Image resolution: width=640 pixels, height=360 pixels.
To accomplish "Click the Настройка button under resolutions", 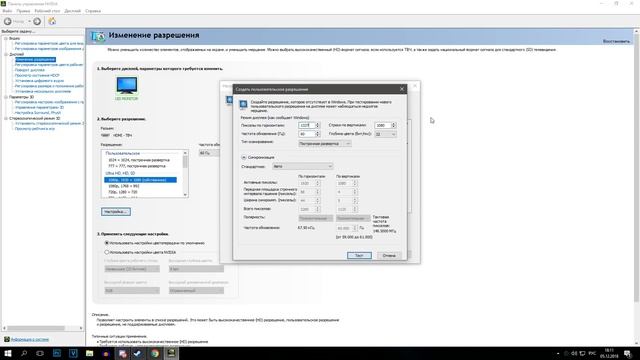I will [x=116, y=212].
